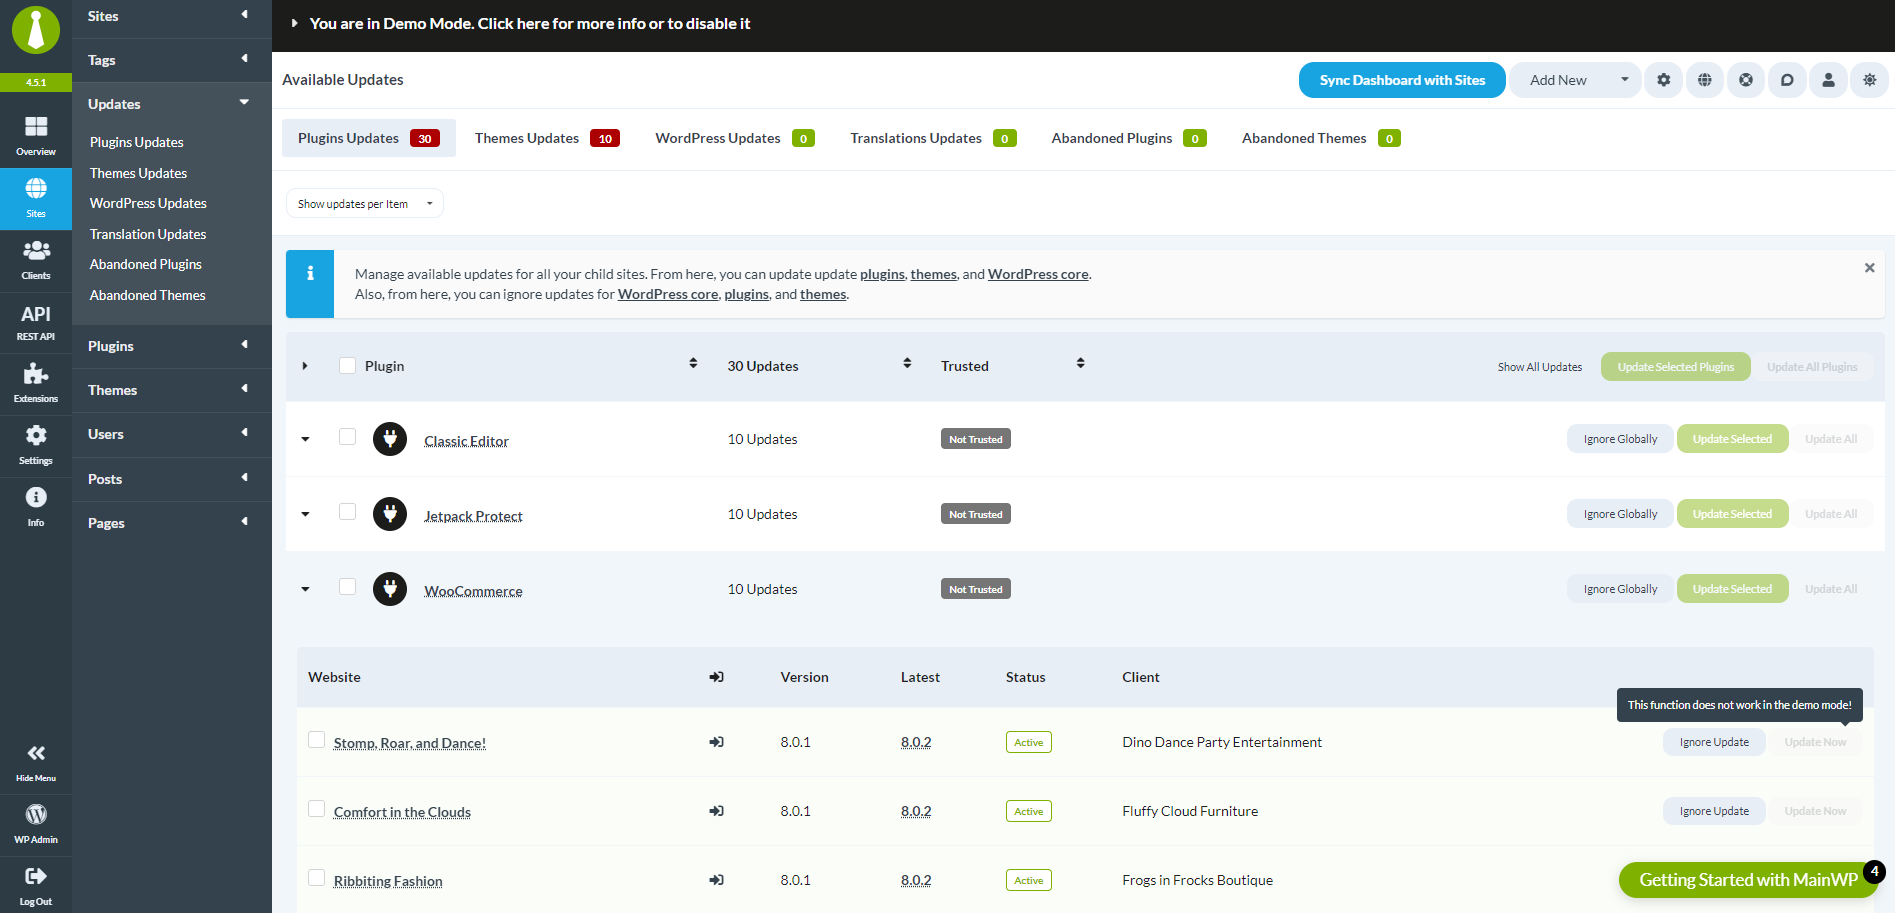Click the MainWP logo at top left

click(x=36, y=30)
